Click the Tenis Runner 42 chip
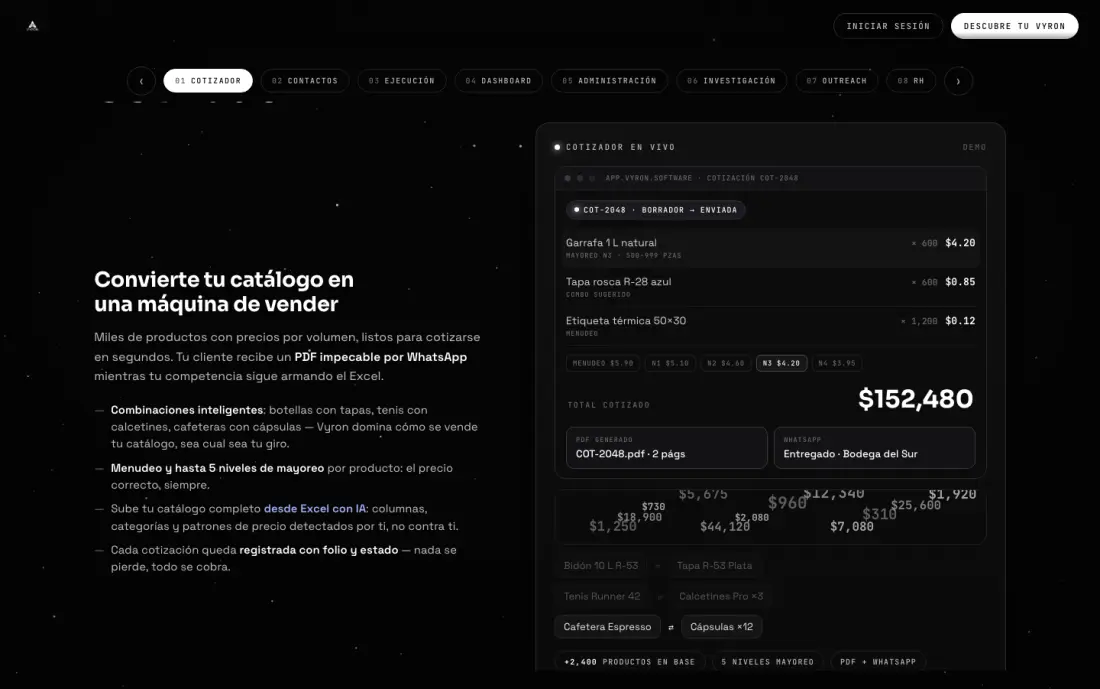This screenshot has height=689, width=1100. pos(602,596)
